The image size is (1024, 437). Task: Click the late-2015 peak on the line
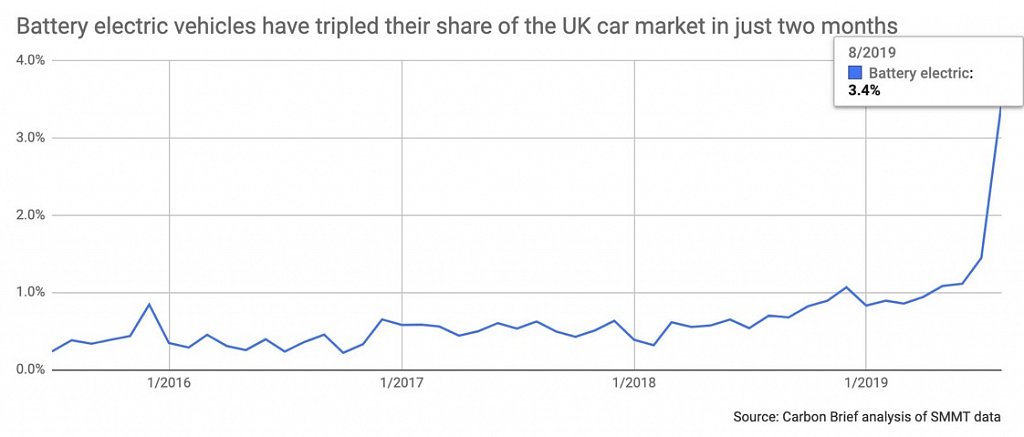[150, 304]
